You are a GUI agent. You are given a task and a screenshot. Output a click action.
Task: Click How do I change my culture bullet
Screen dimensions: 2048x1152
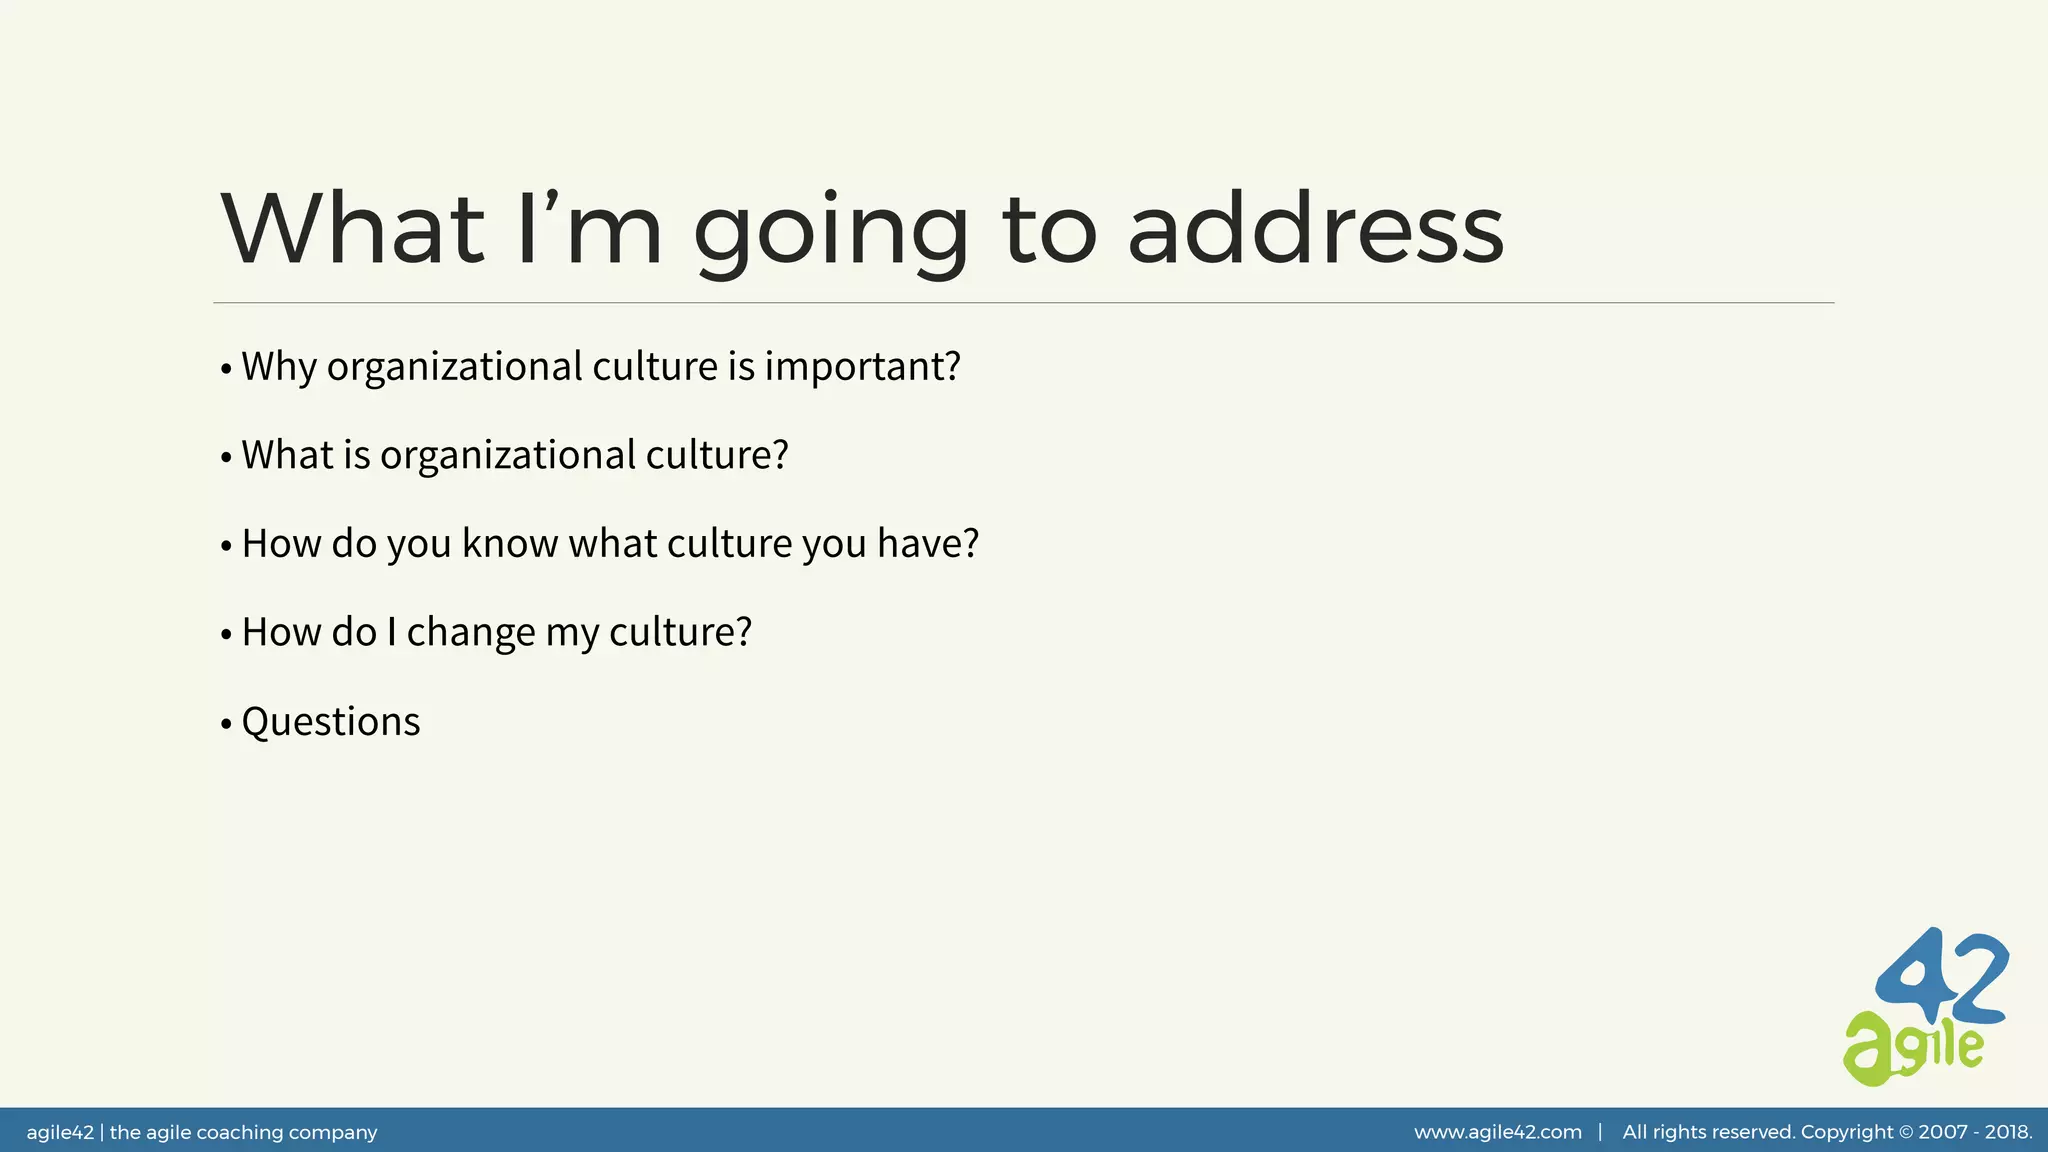pos(496,632)
